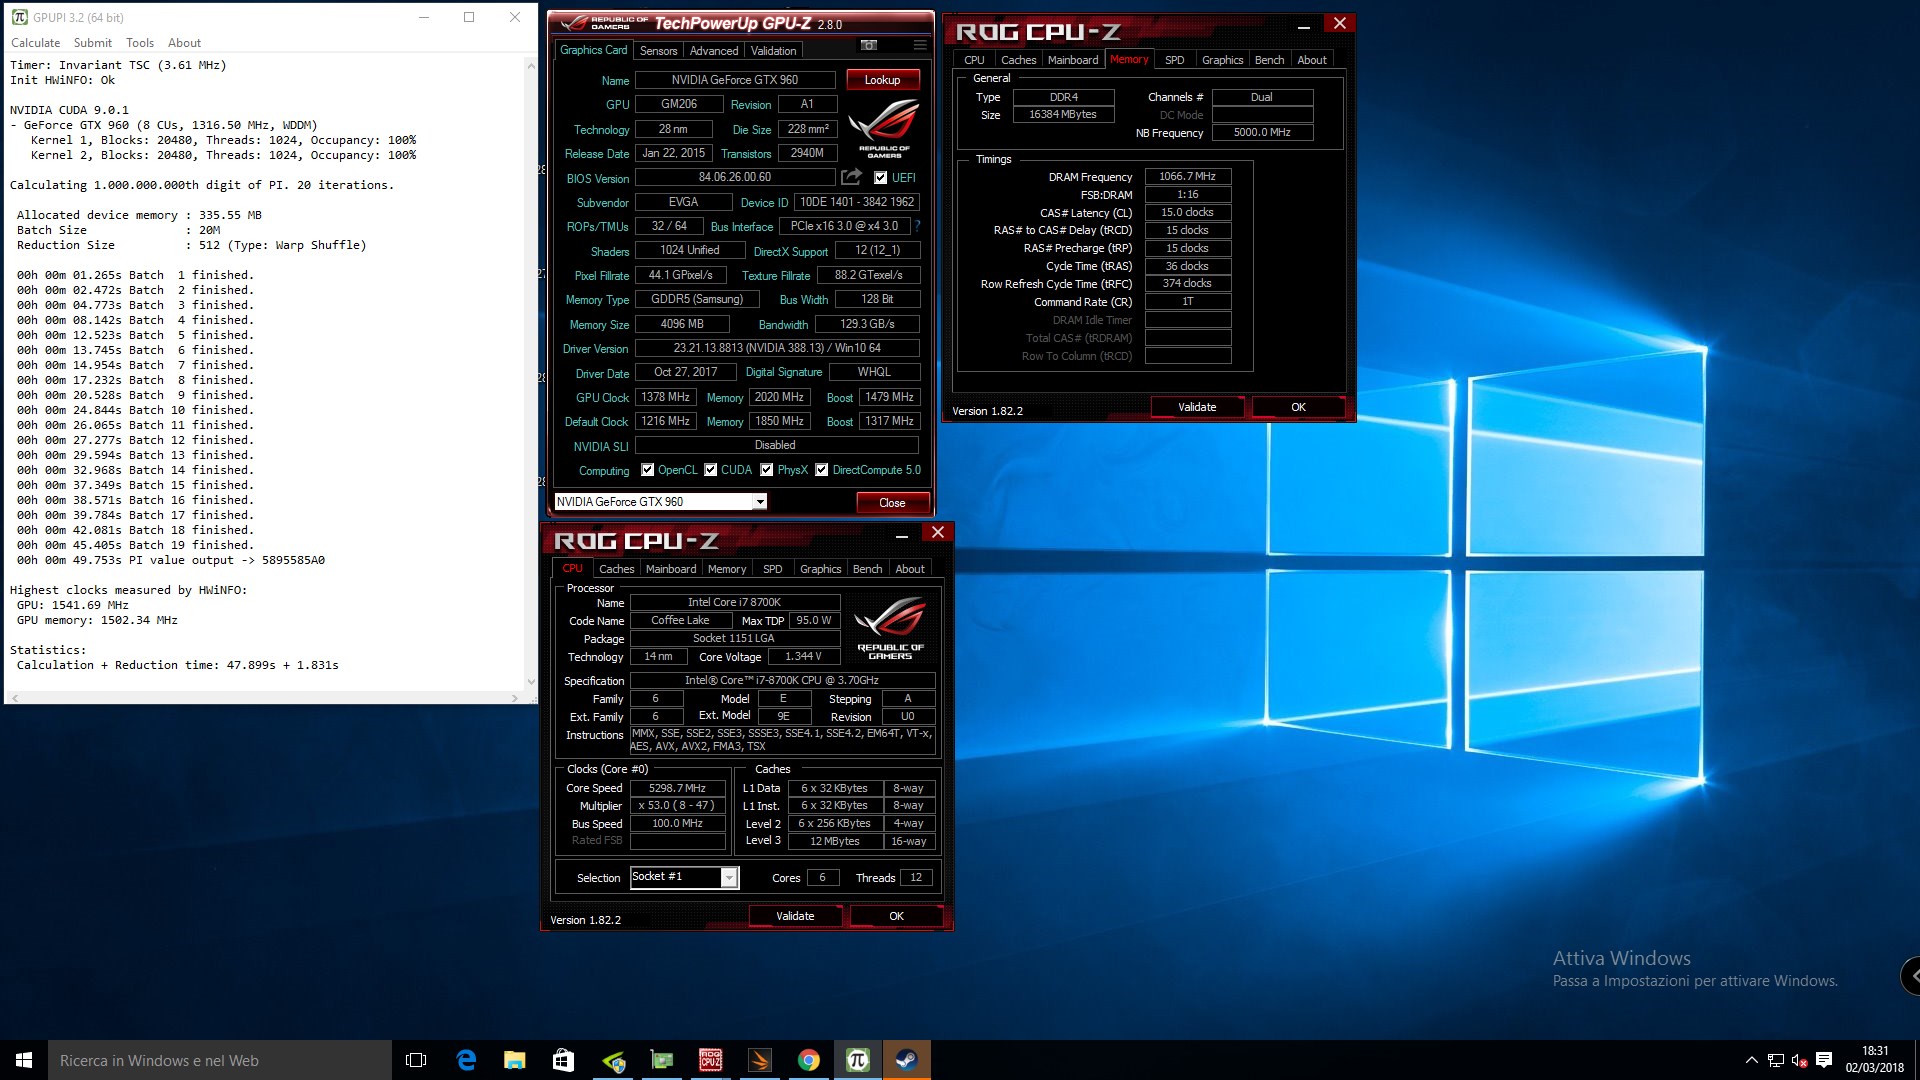Open Windows Start menu

pyautogui.click(x=24, y=1060)
